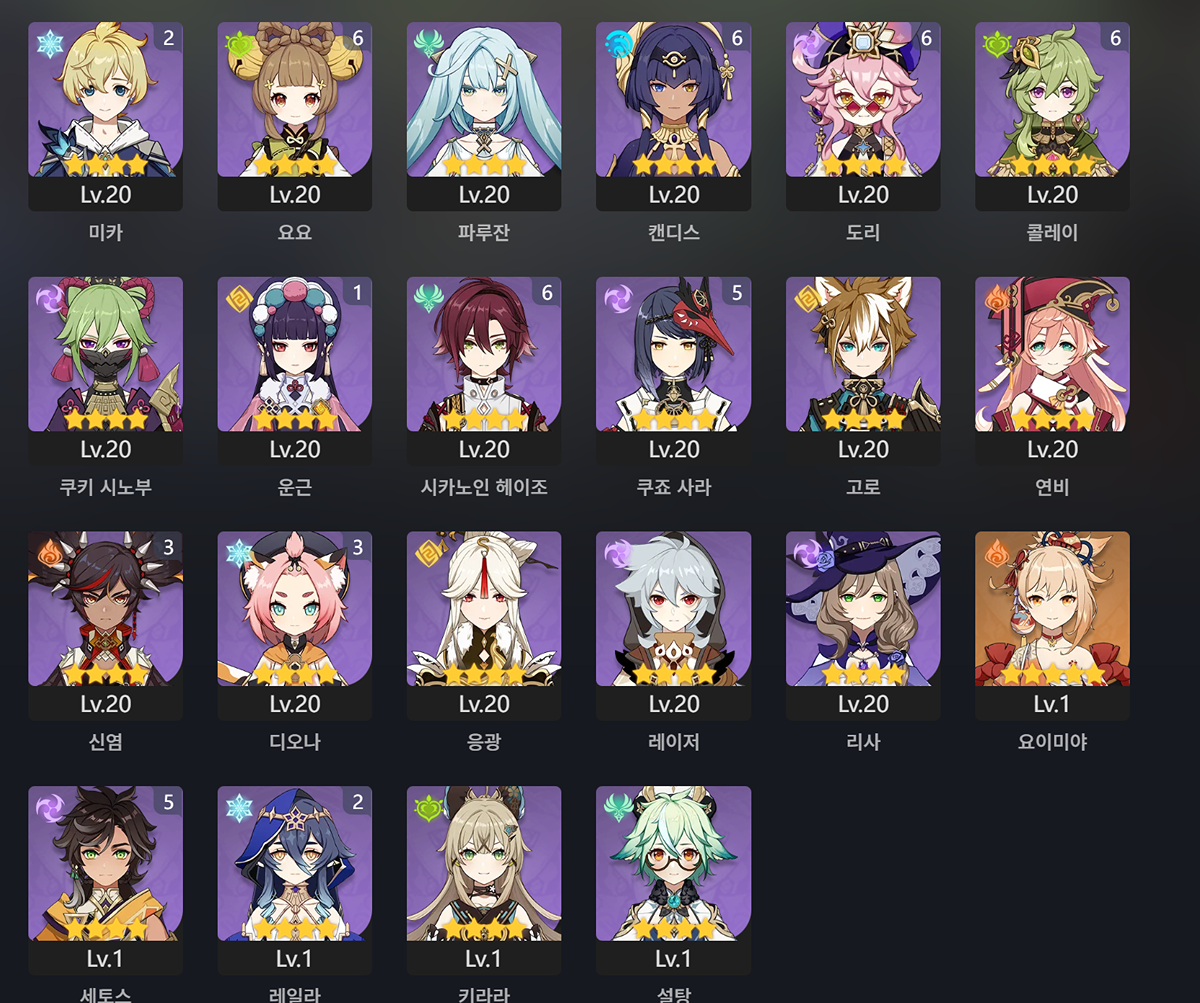Click the 레이저 name label
Image resolution: width=1200 pixels, height=1003 pixels.
(x=674, y=742)
